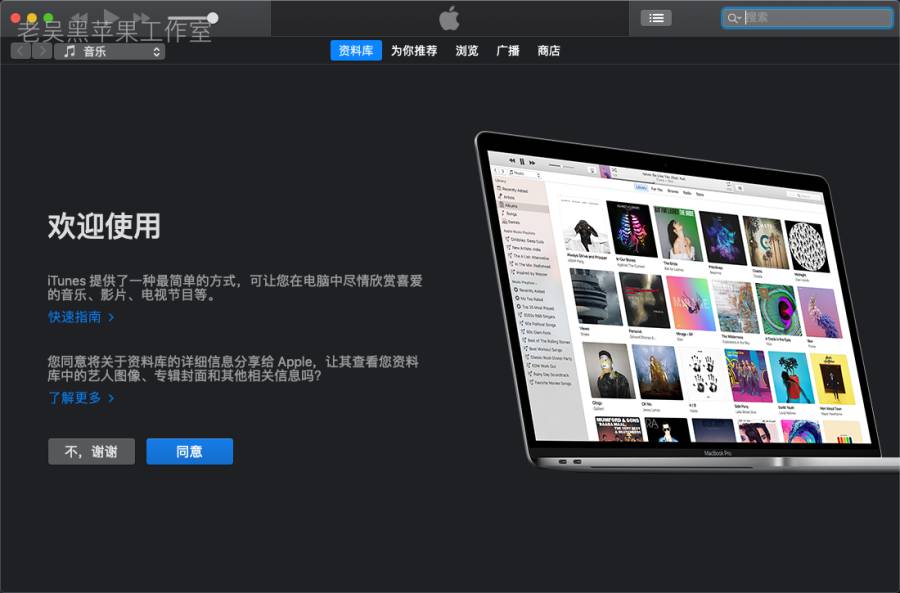900x593 pixels.
Task: Open the Up Next list button
Action: (x=656, y=18)
